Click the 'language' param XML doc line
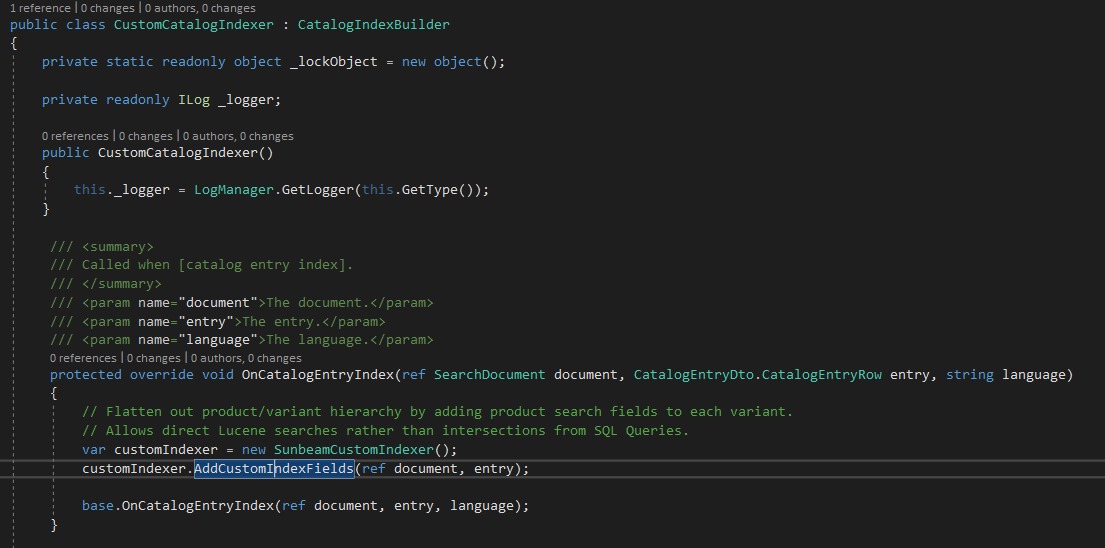This screenshot has height=548, width=1105. [242, 340]
